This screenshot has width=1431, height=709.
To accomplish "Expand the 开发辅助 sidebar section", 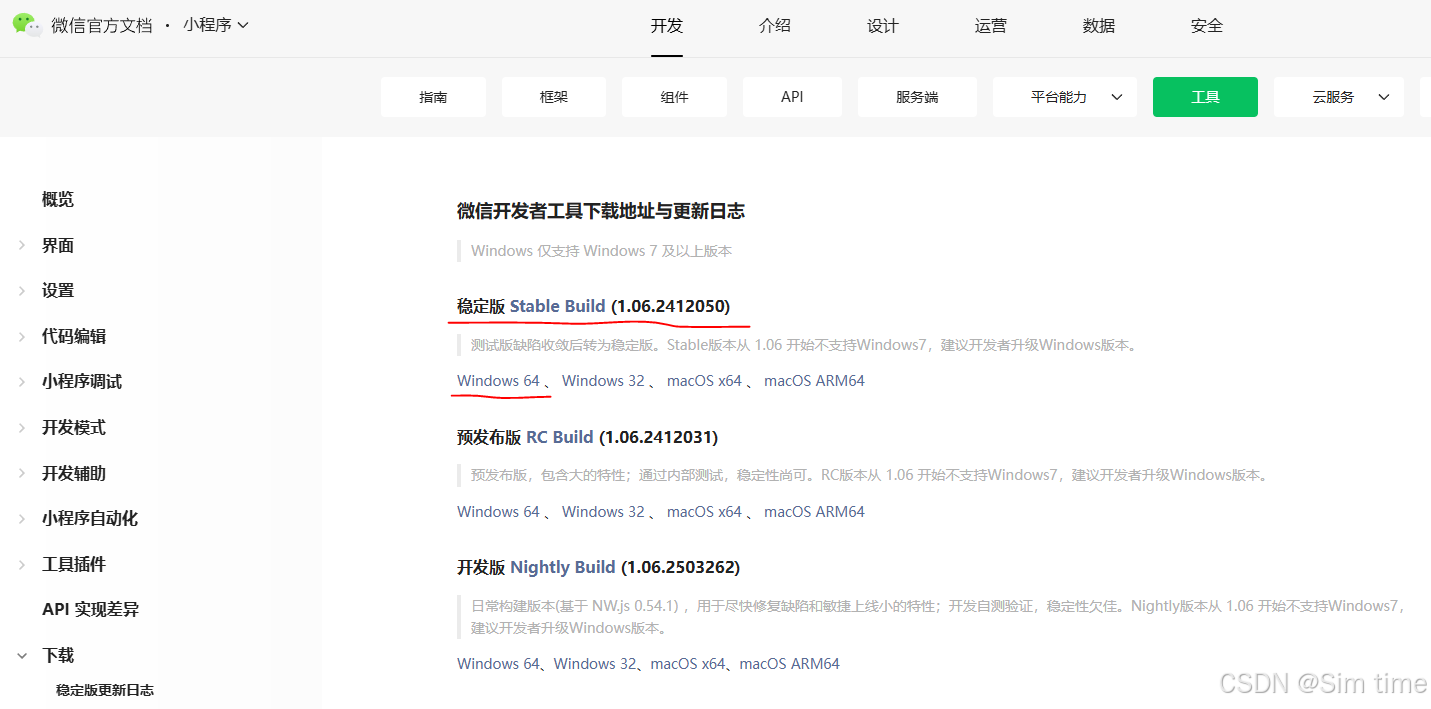I will (x=74, y=474).
